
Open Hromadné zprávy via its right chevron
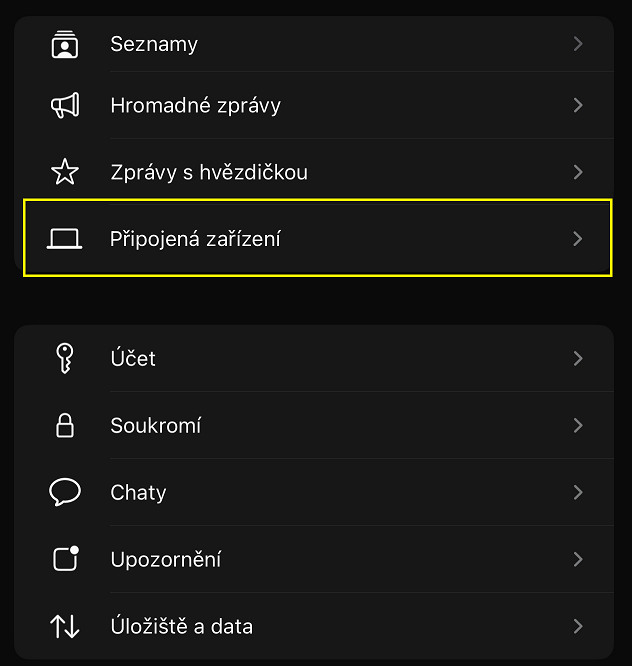coord(578,105)
